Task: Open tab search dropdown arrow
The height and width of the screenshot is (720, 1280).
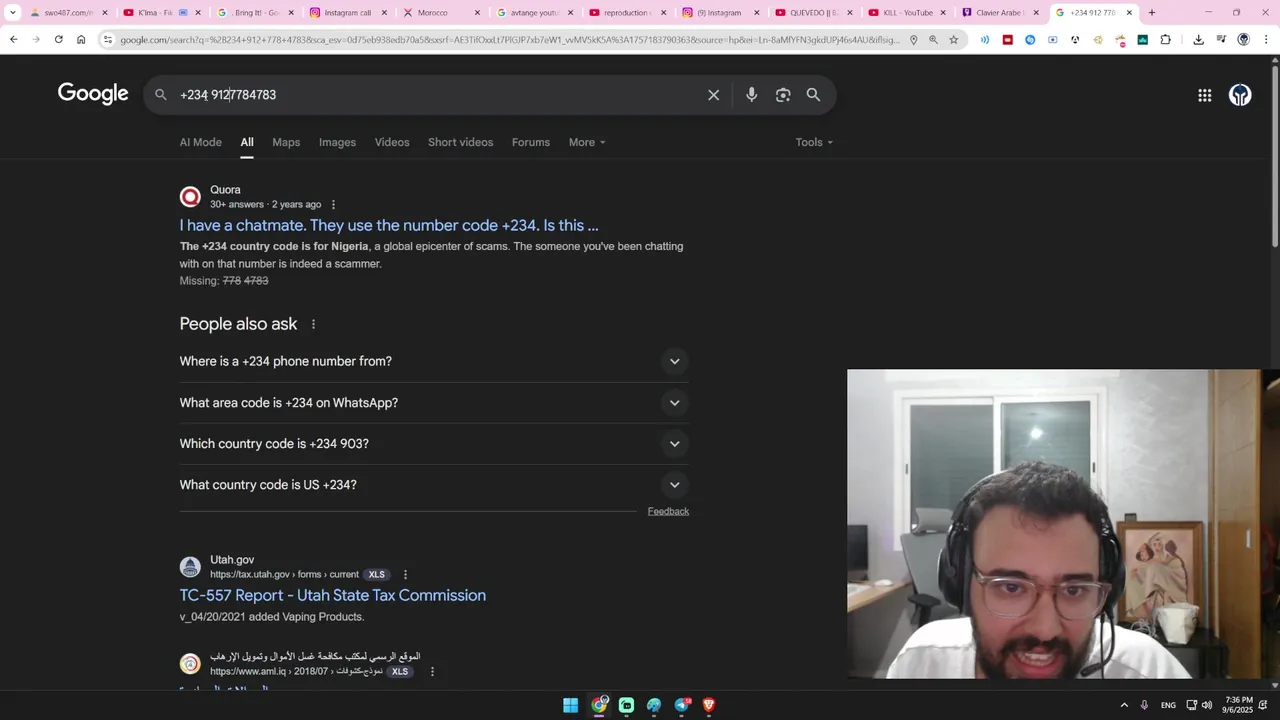Action: coord(12,13)
